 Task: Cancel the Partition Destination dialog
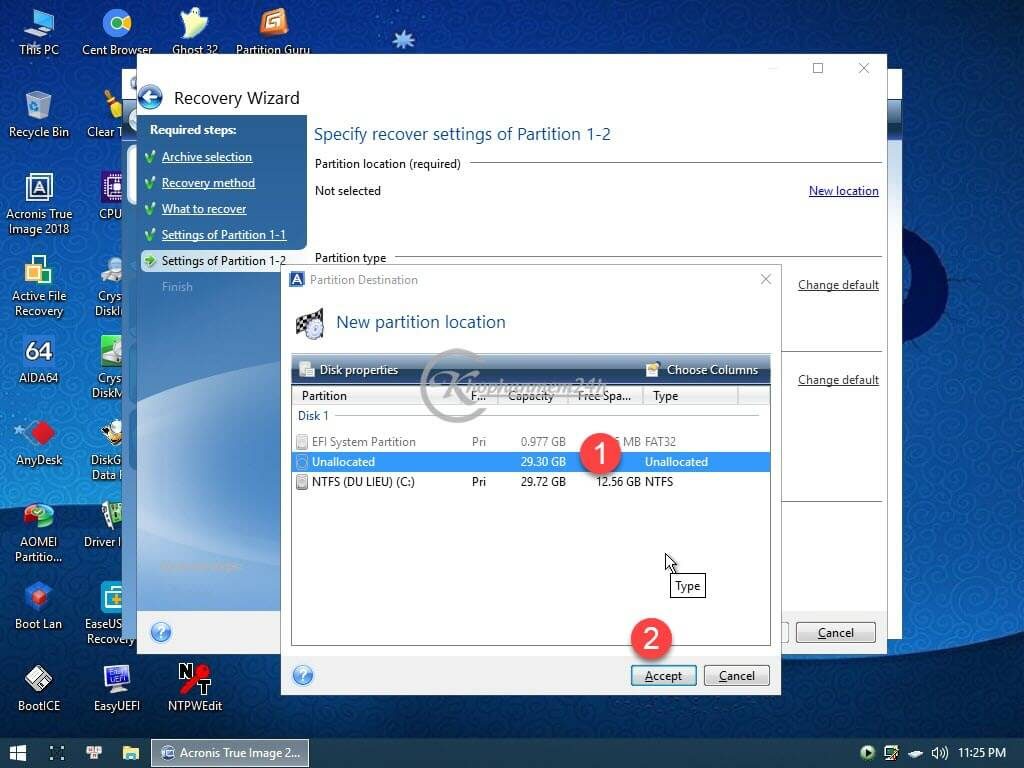[x=736, y=676]
